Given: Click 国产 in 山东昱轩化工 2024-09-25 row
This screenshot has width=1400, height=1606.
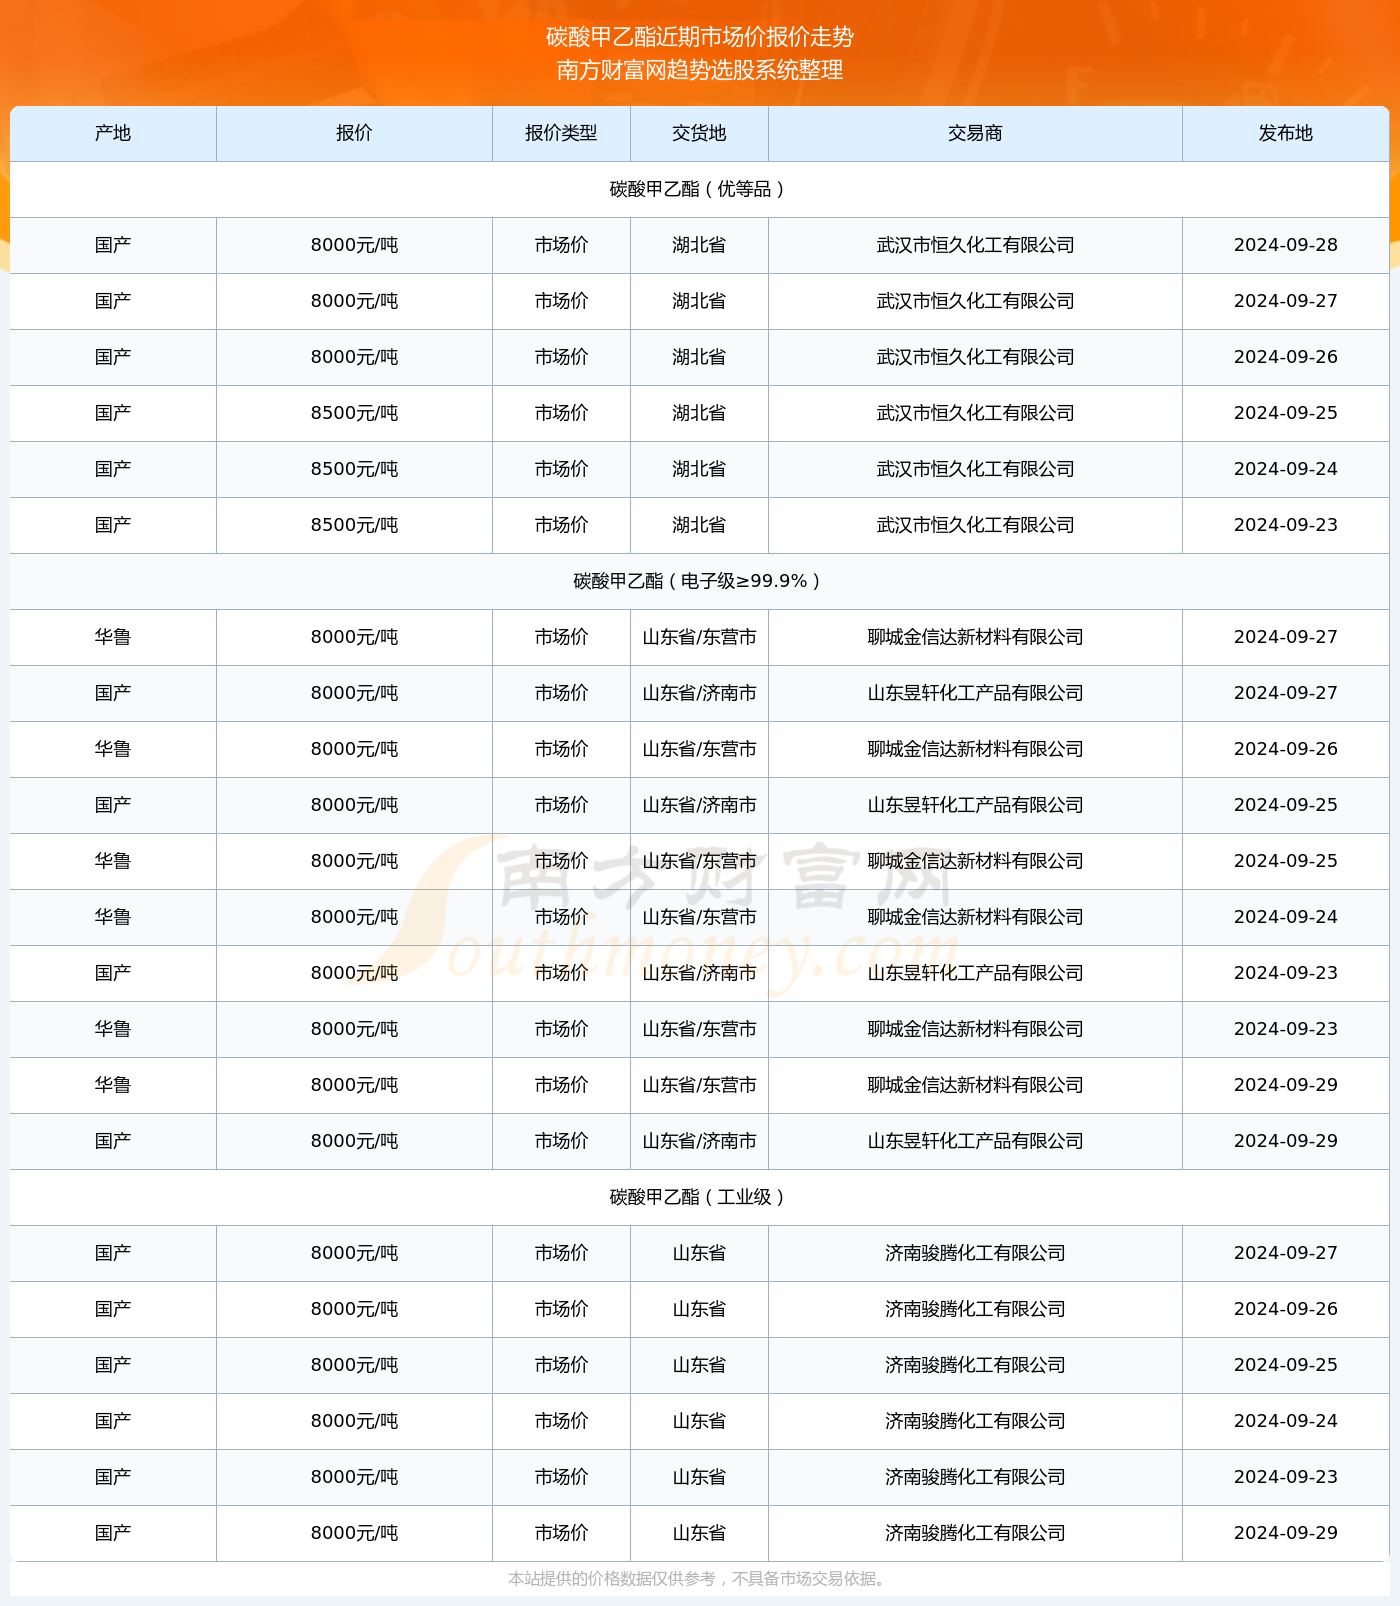Looking at the screenshot, I should (x=113, y=805).
